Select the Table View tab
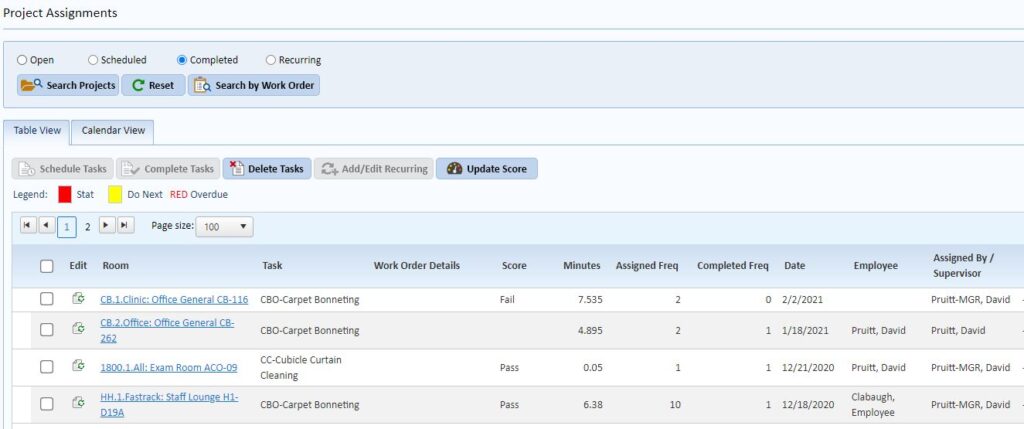Image resolution: width=1024 pixels, height=429 pixels. (x=37, y=130)
